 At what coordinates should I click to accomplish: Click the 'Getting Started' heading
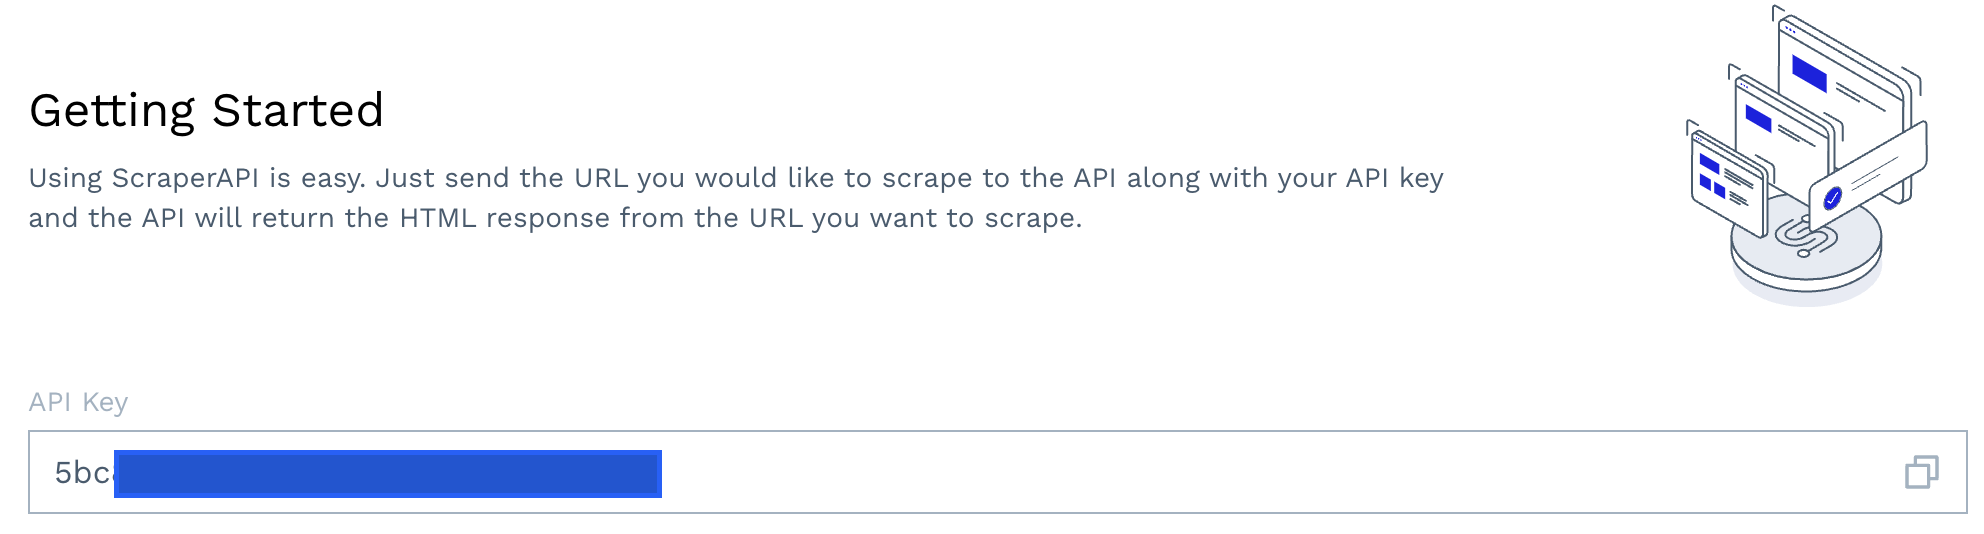206,110
